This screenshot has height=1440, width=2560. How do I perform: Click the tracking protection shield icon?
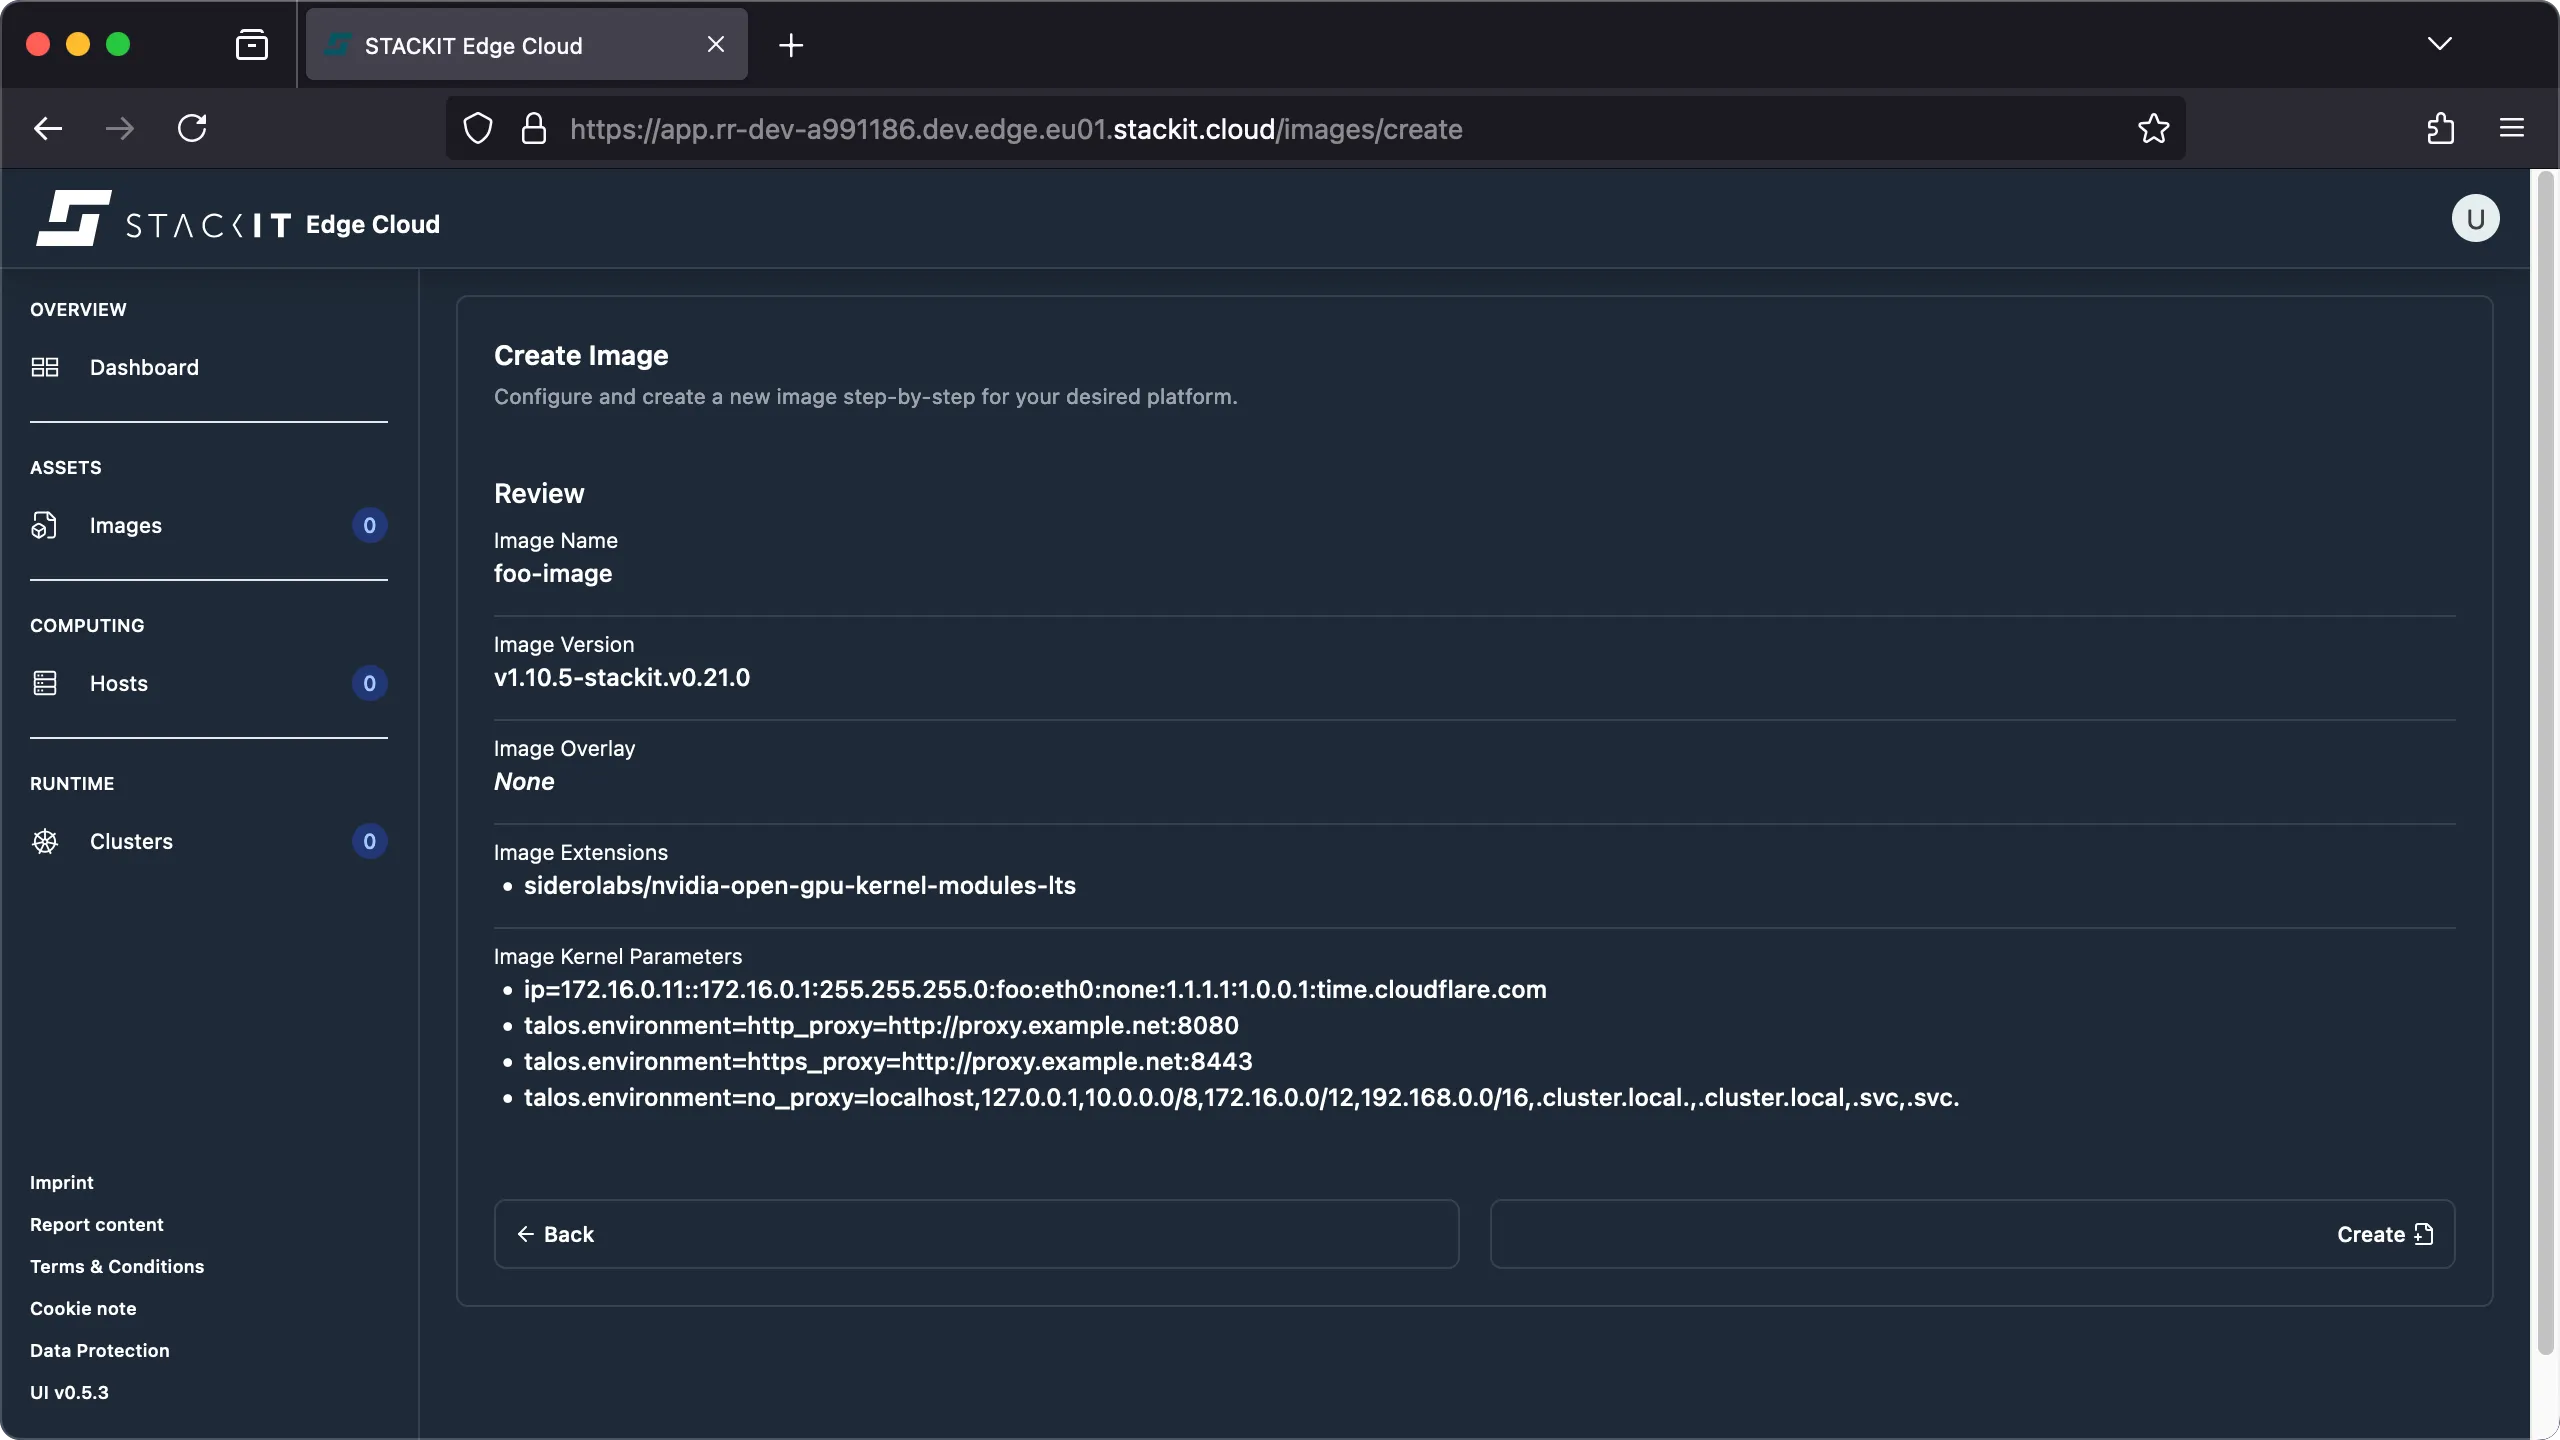(x=477, y=128)
